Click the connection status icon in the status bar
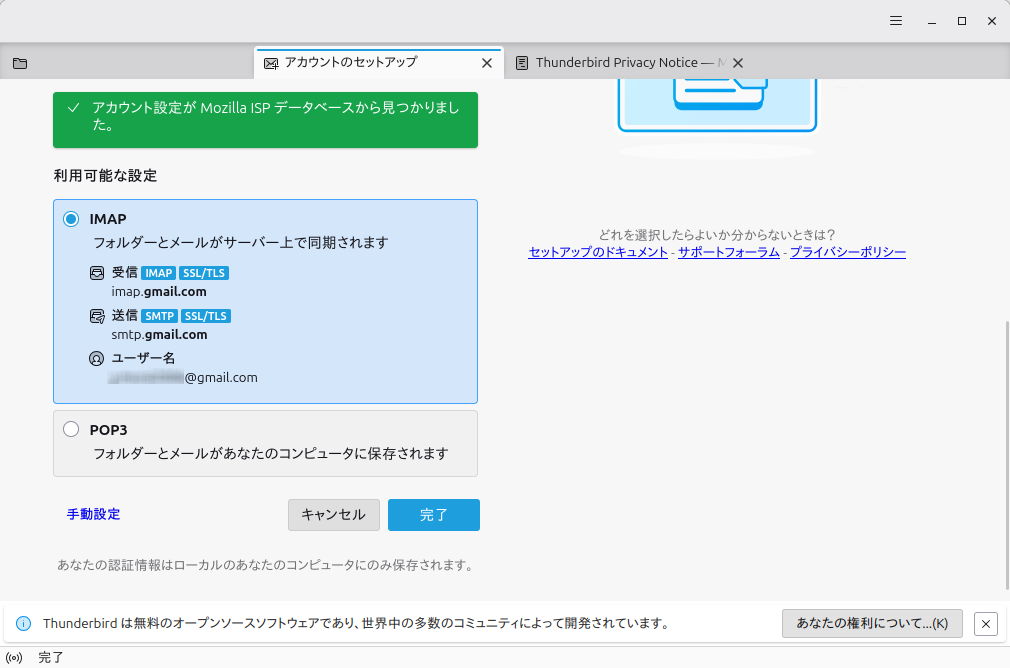This screenshot has height=668, width=1010. coord(14,657)
